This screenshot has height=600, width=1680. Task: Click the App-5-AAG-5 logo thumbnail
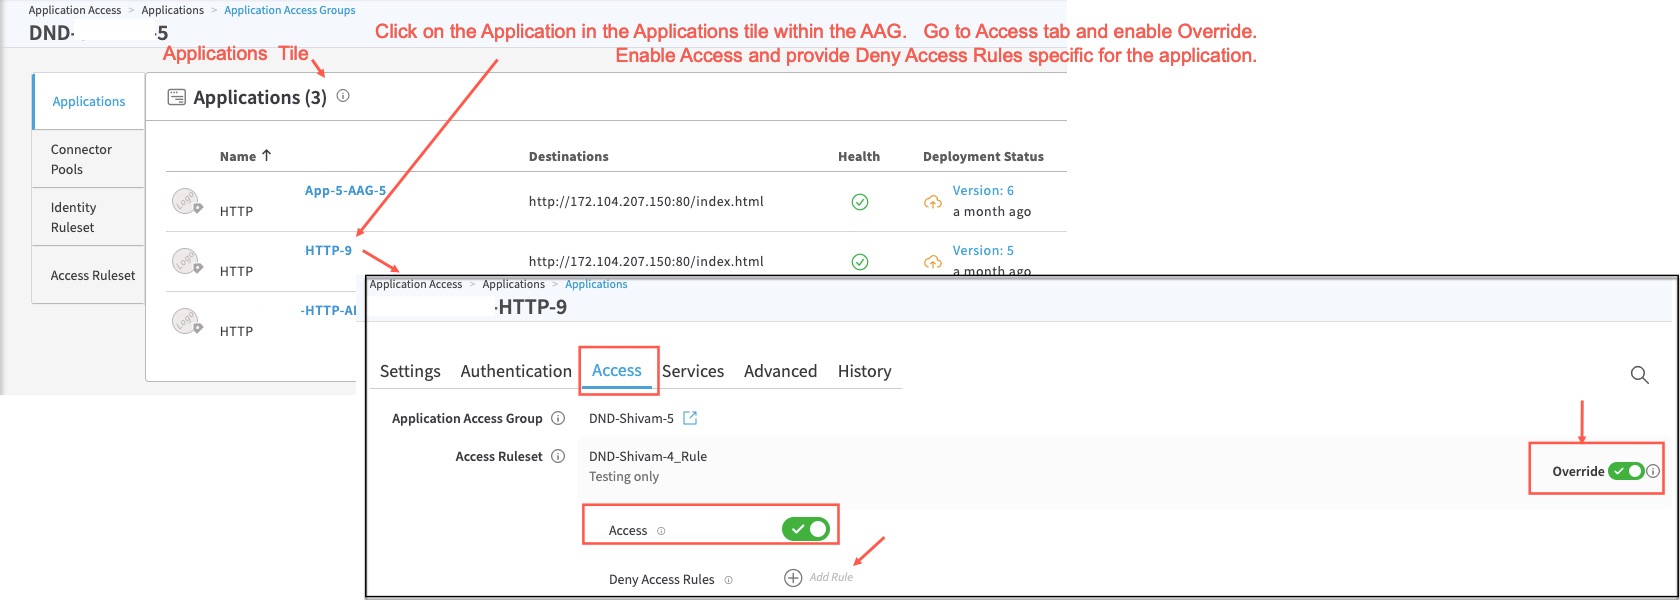coord(186,201)
